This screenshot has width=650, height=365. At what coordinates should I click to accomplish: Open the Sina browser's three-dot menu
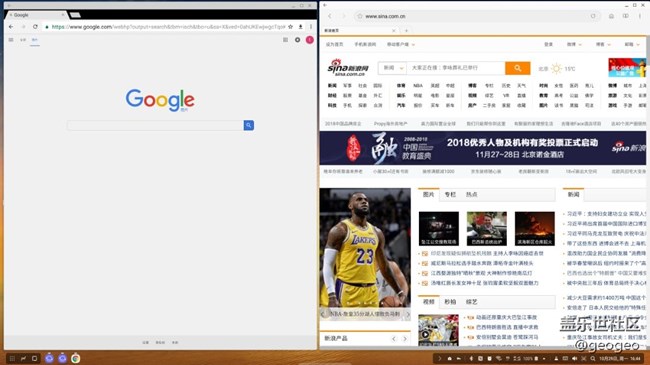(x=640, y=16)
